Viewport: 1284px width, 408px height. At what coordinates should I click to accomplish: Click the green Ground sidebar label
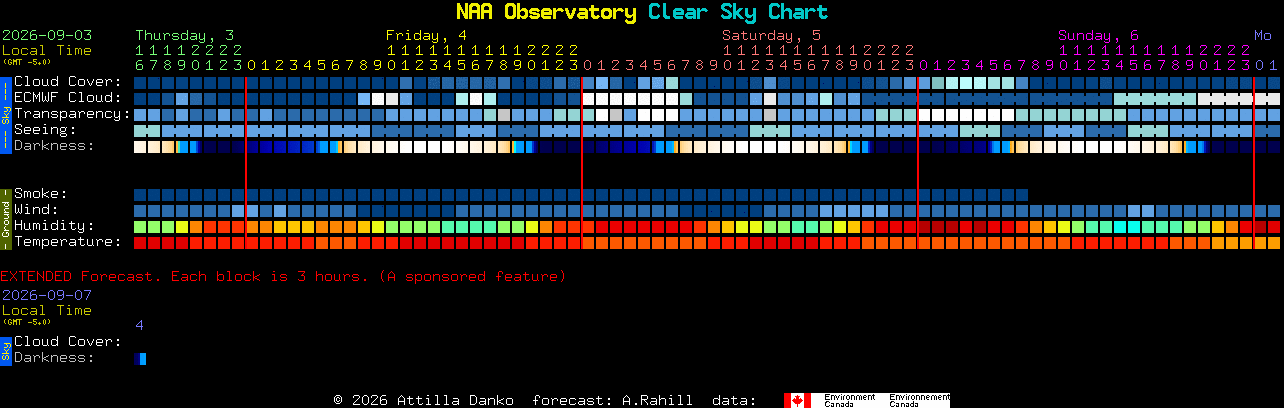pyautogui.click(x=5, y=217)
